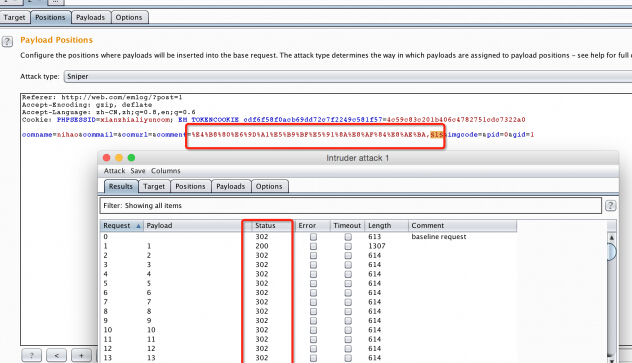
Task: Toggle Error checkbox for request 10
Action: click(313, 330)
